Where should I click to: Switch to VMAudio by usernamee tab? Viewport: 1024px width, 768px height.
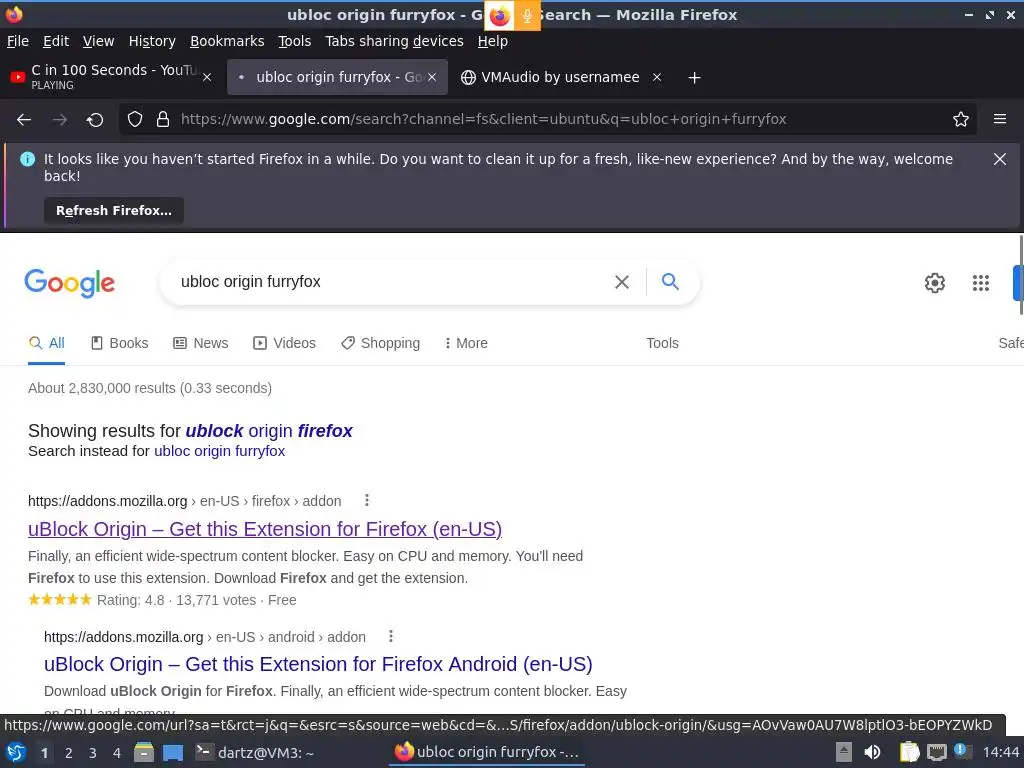click(x=560, y=77)
